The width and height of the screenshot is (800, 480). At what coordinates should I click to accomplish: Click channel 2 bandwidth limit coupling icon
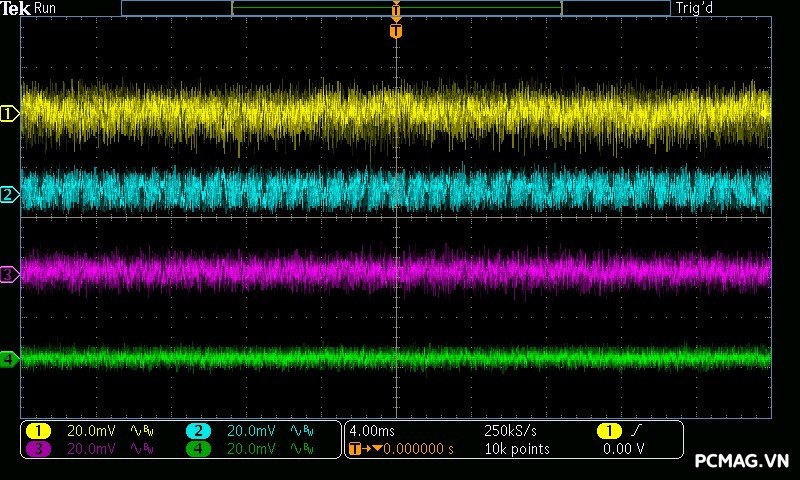tap(301, 431)
